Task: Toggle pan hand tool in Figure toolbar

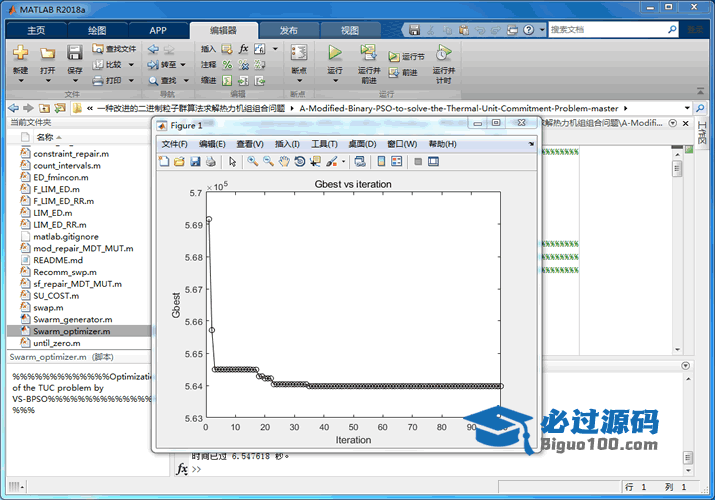Action: [284, 161]
